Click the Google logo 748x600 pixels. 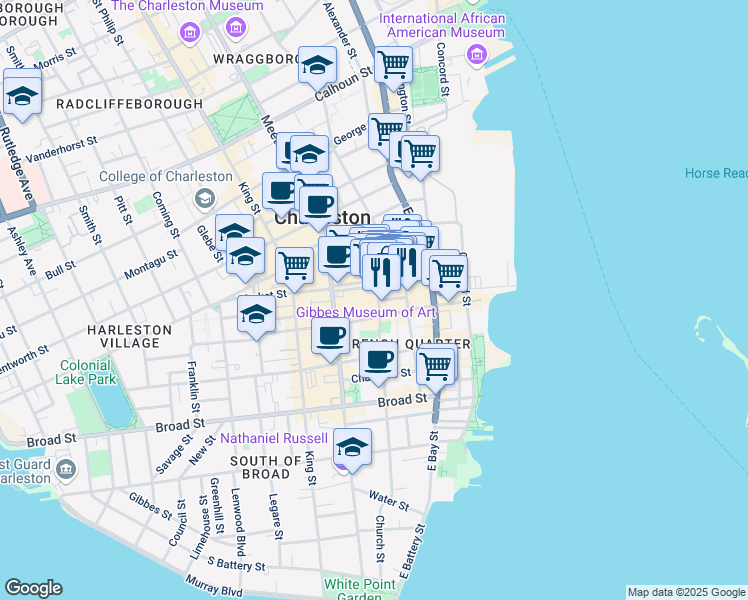tap(33, 588)
